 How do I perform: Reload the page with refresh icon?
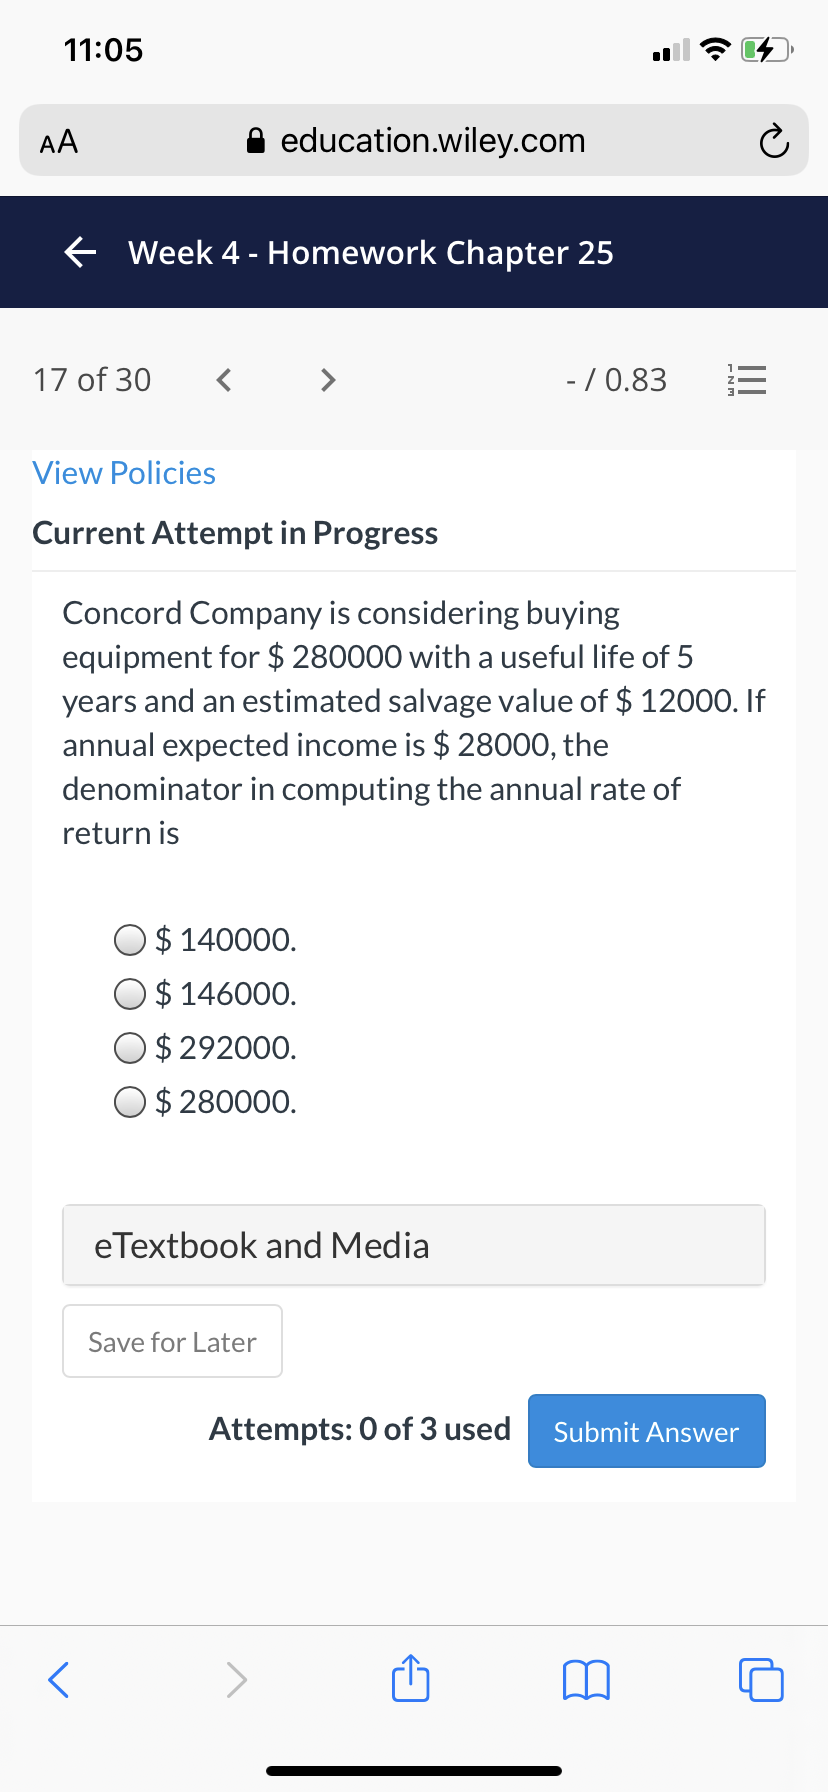coord(773,142)
